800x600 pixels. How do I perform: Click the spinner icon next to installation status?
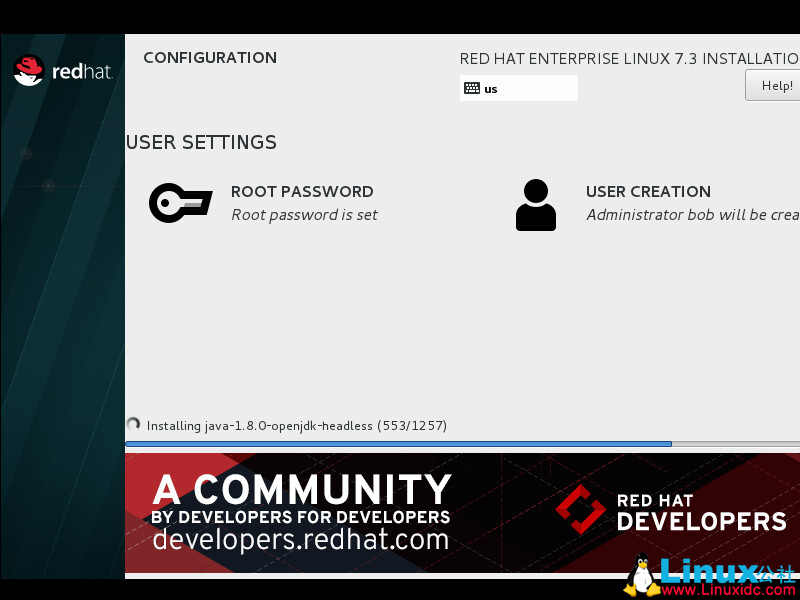point(133,424)
